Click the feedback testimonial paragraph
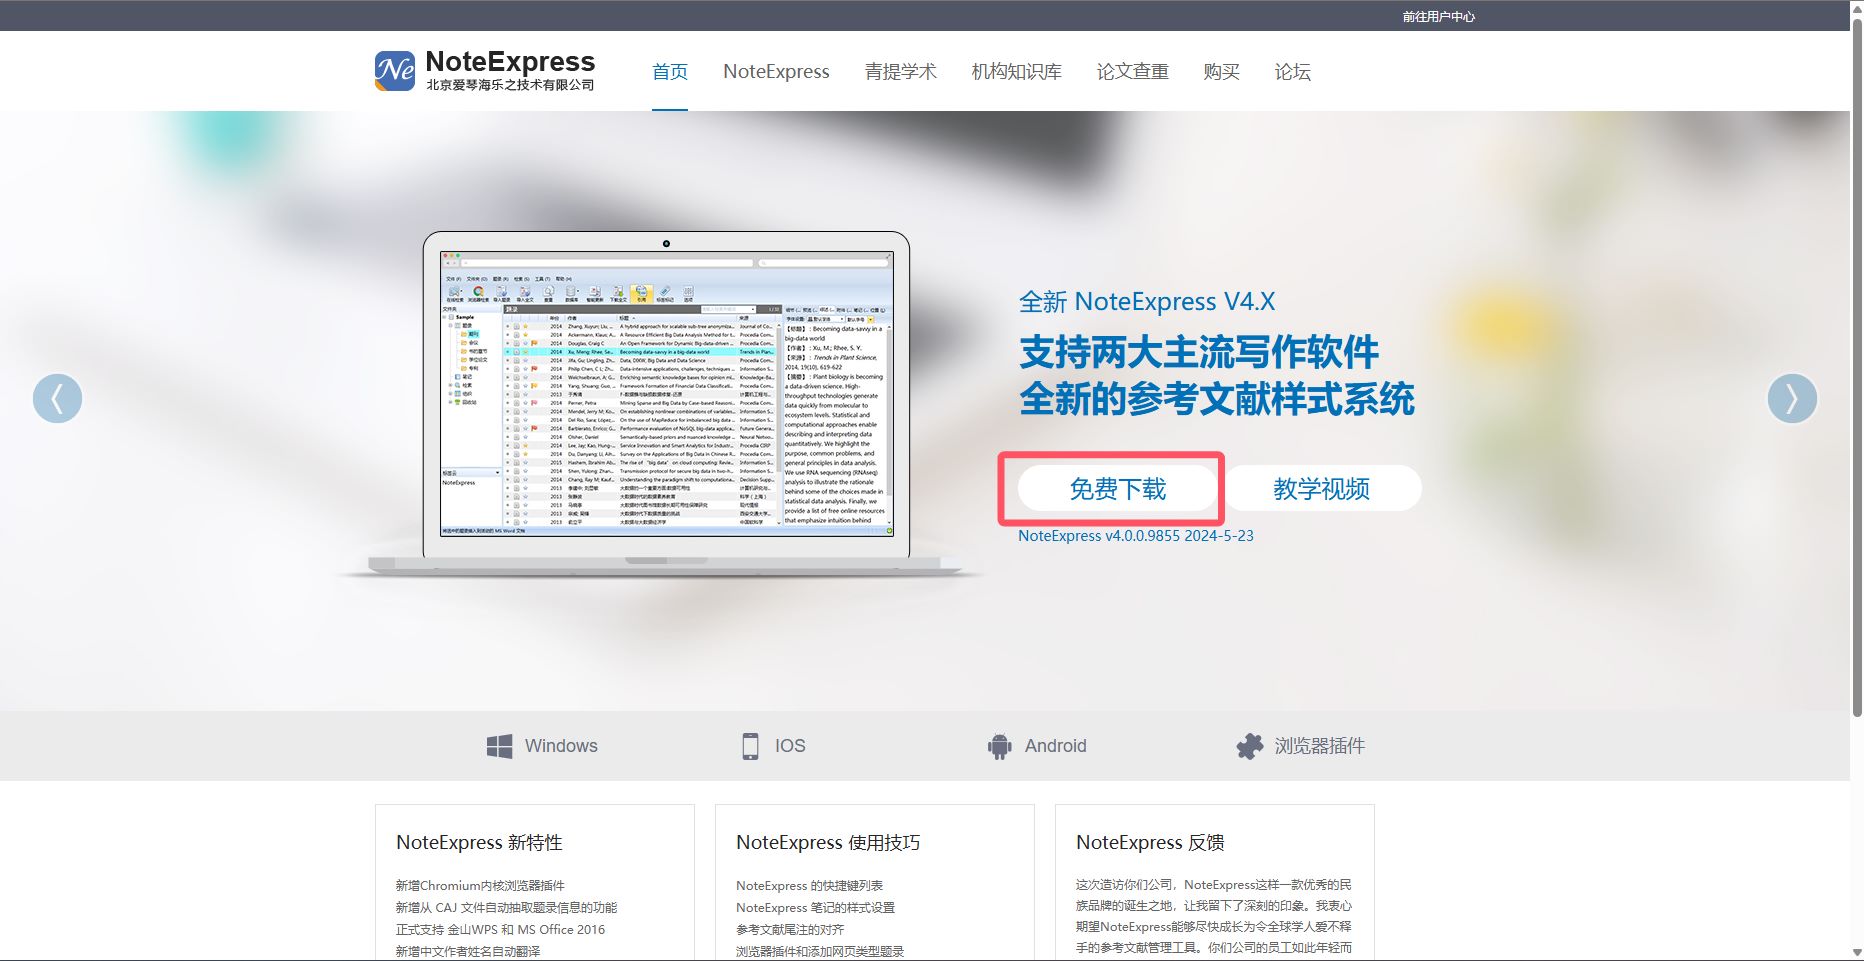 coord(1214,916)
